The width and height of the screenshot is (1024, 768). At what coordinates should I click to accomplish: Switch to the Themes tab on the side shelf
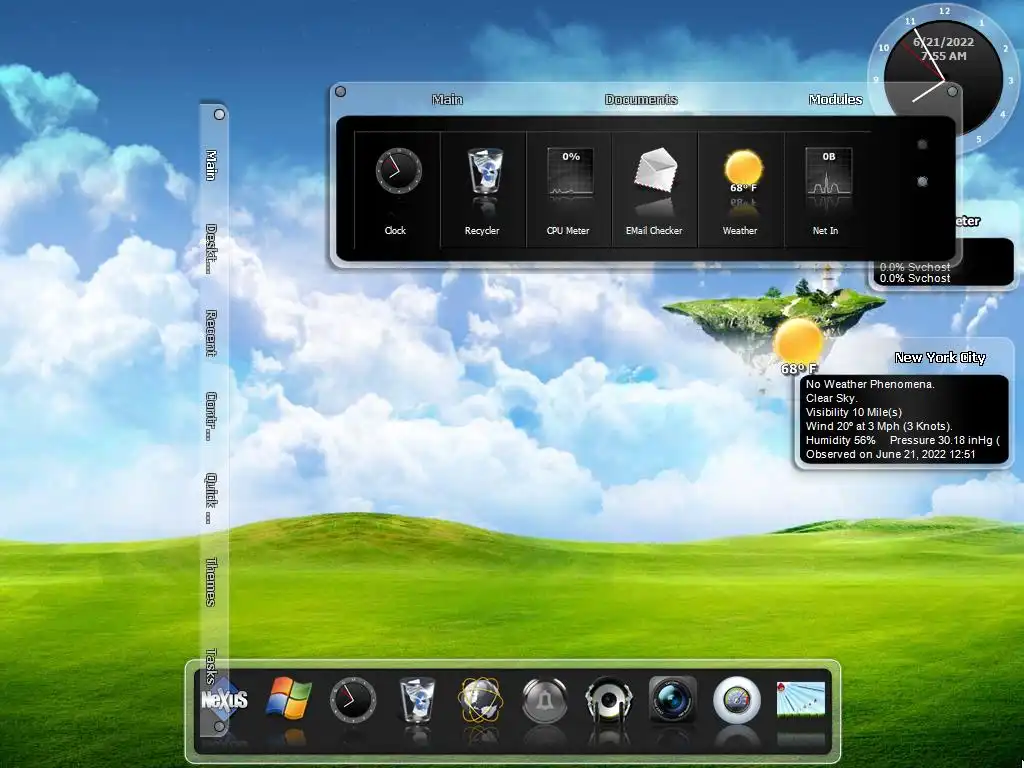click(211, 582)
